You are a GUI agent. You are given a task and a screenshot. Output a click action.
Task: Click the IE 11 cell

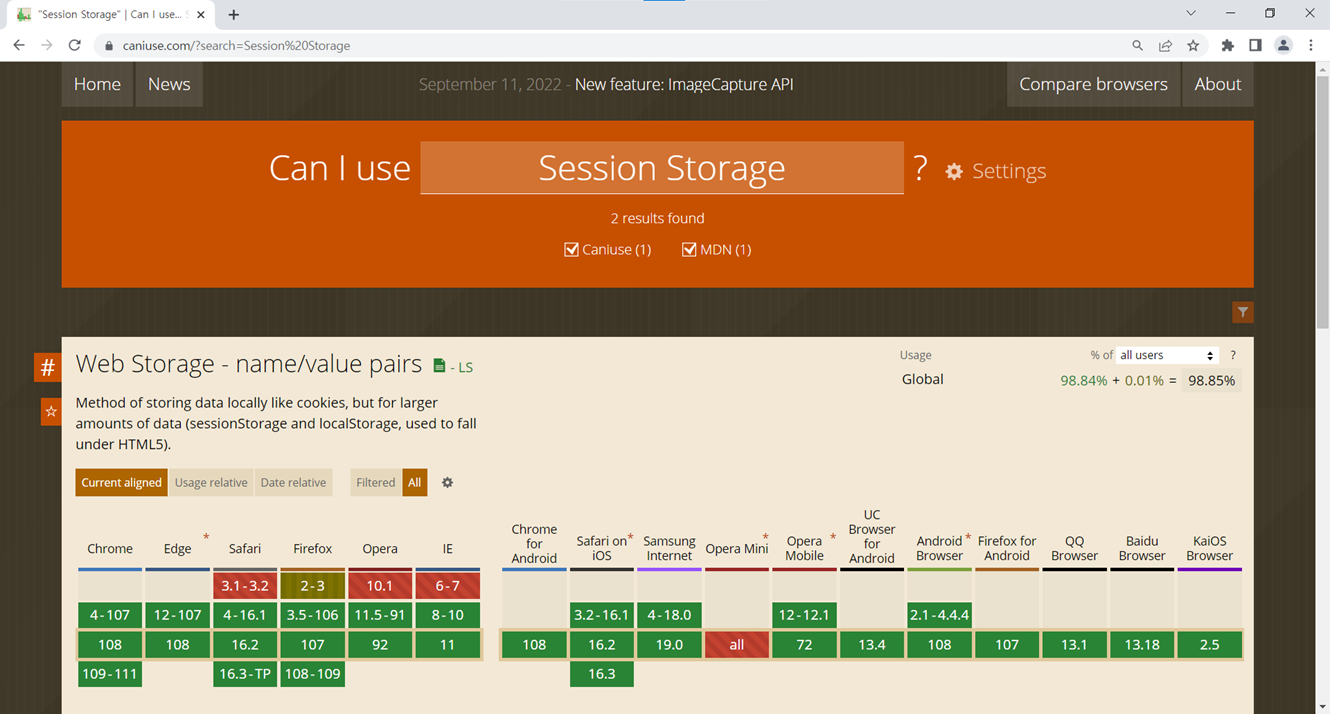pos(448,645)
